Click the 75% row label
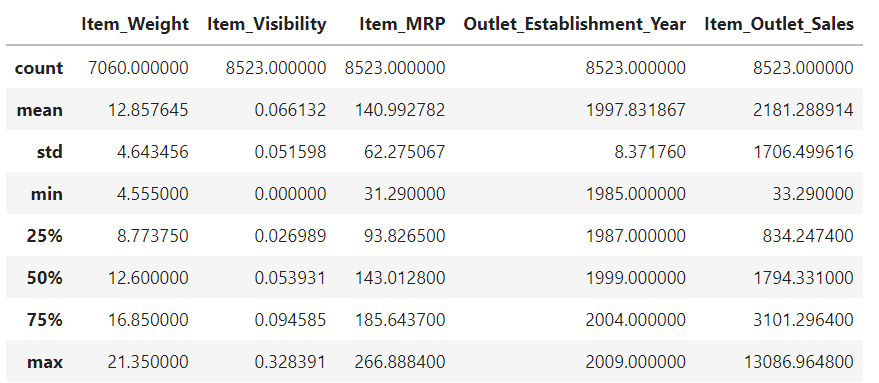 point(44,320)
